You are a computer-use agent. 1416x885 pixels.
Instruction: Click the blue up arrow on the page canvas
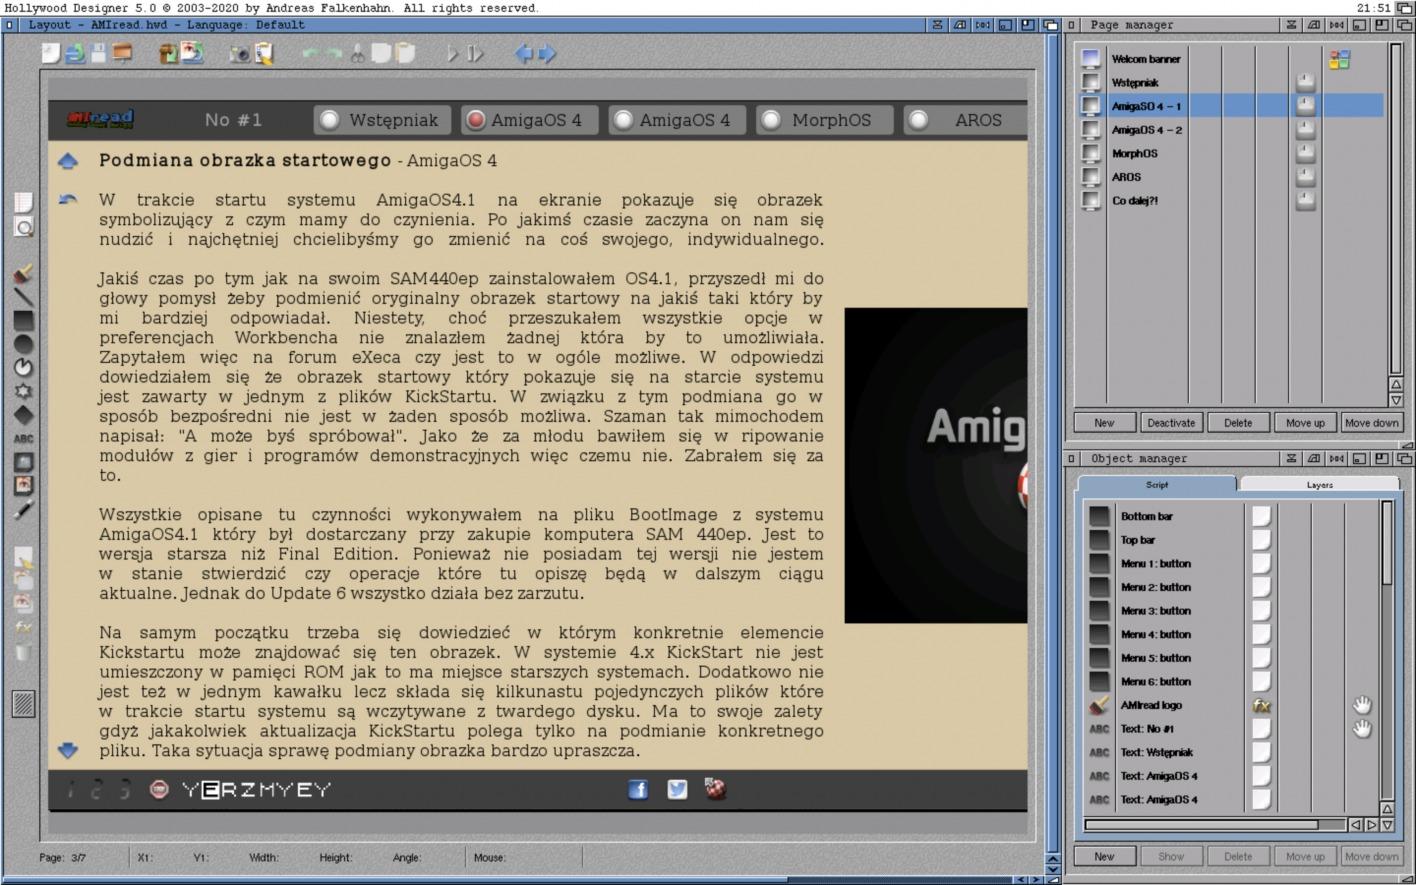[x=68, y=161]
